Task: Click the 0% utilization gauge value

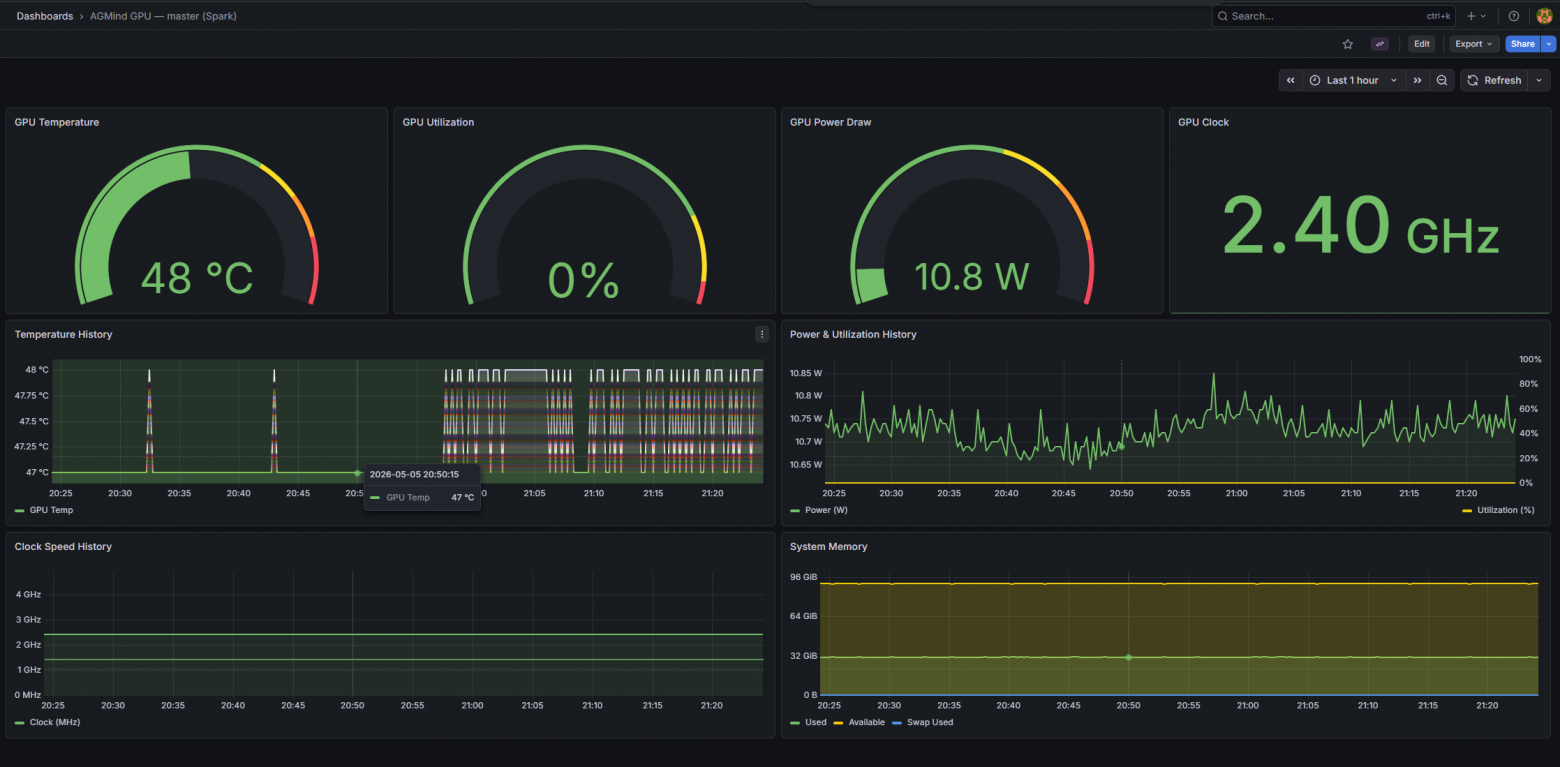Action: click(584, 280)
